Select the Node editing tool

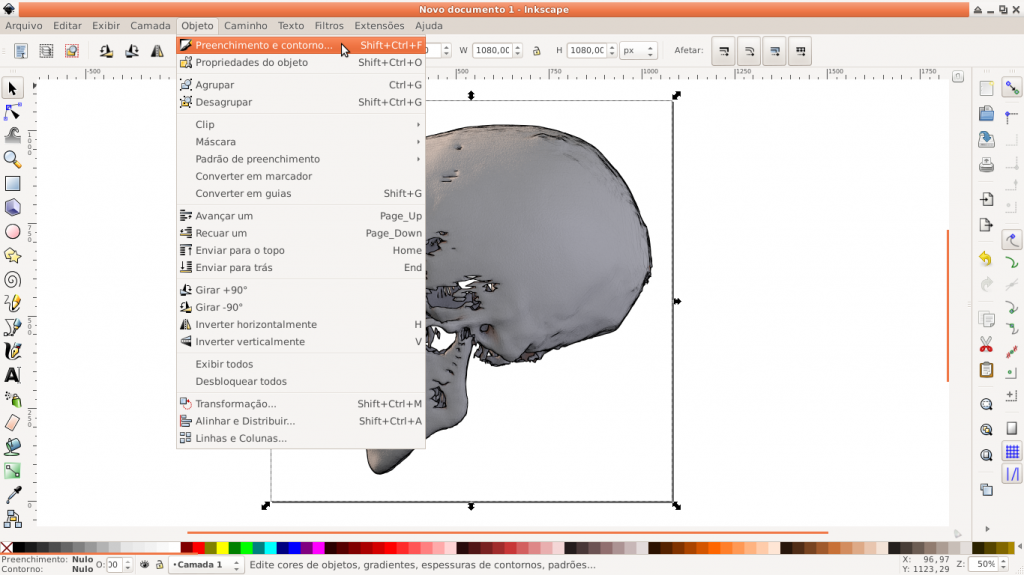tap(12, 112)
